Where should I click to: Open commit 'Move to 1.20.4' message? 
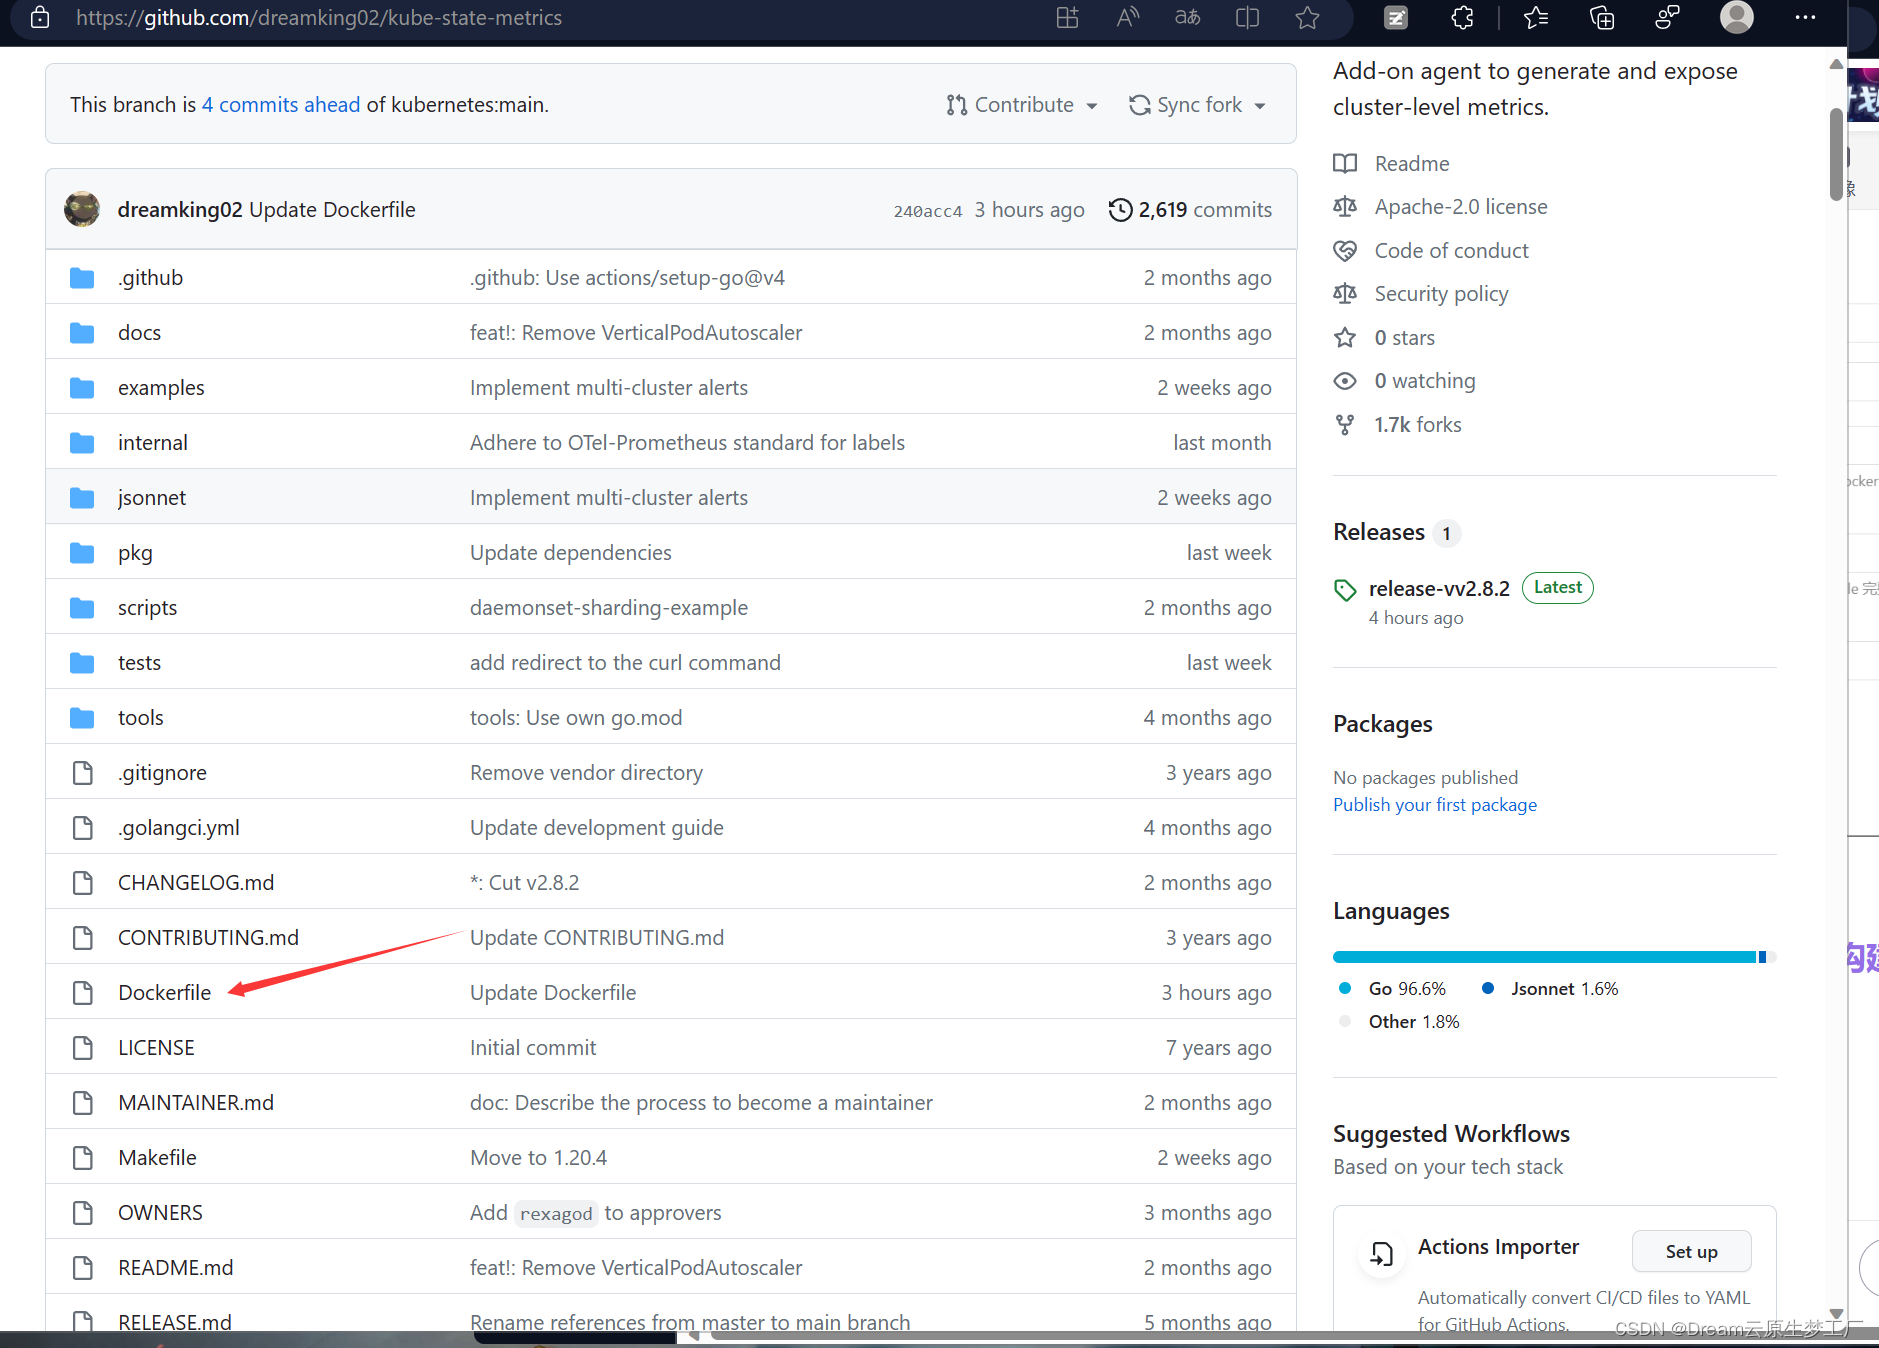coord(538,1158)
